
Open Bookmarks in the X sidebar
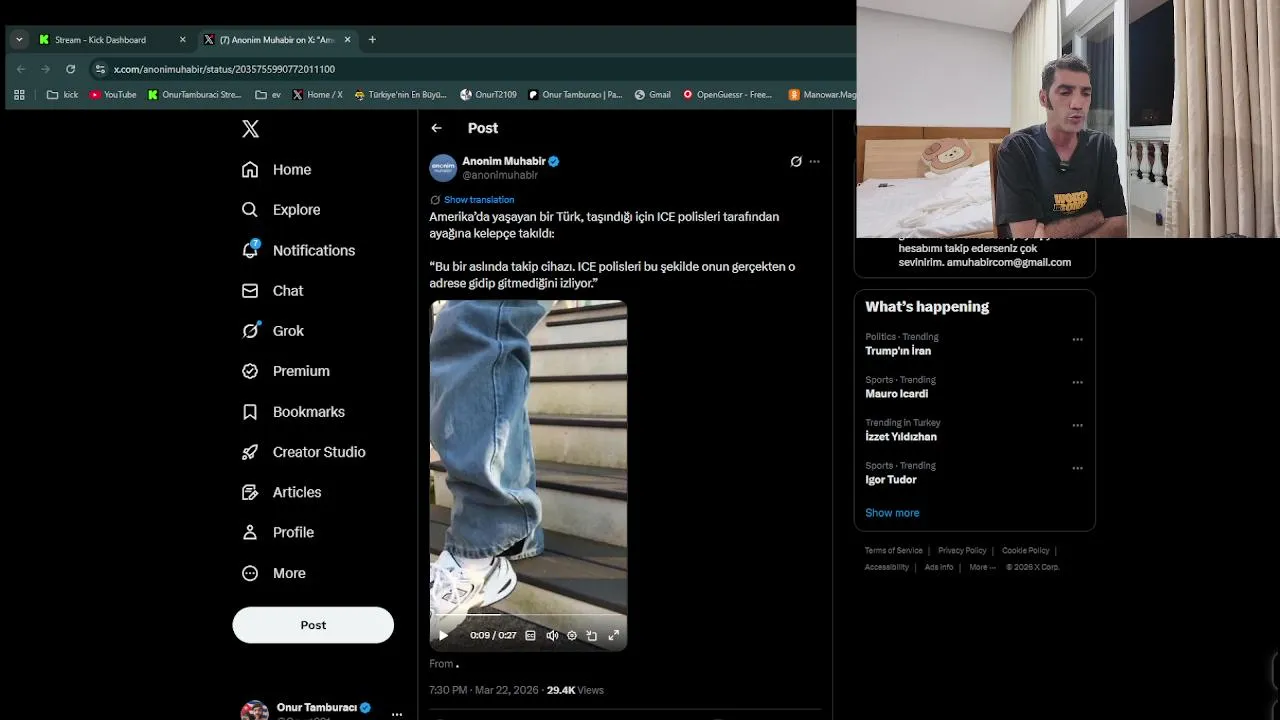(293, 412)
